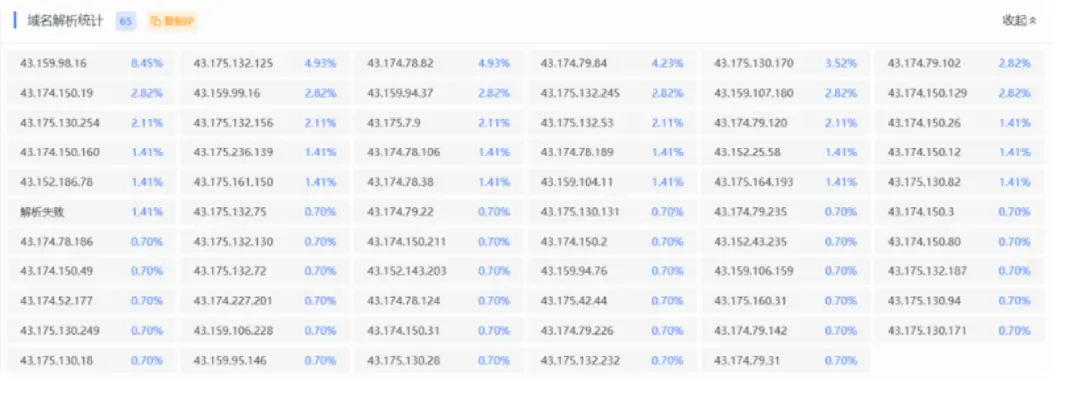The image size is (1069, 394).
Task: Select IP 43.174.150.160
Action: pyautogui.click(x=60, y=153)
